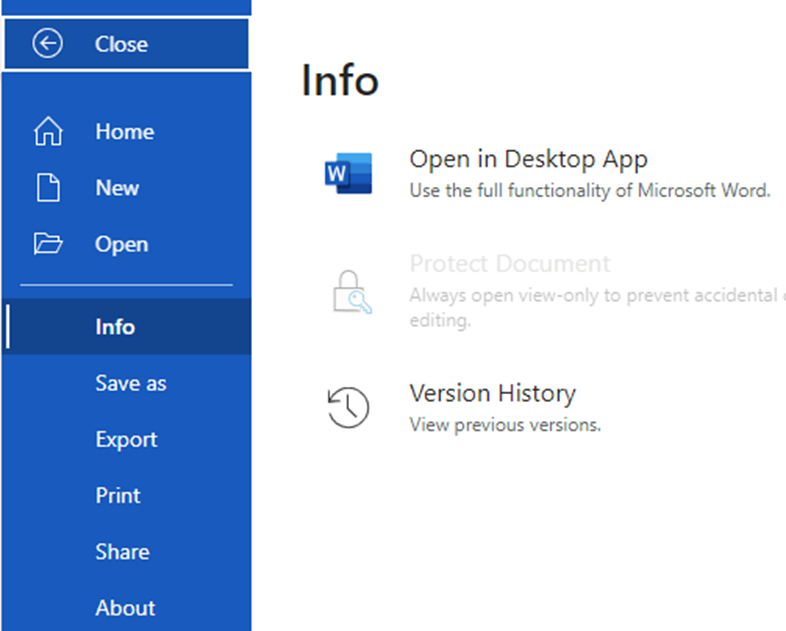Go to Home in the sidebar
The height and width of the screenshot is (631, 786).
[124, 132]
